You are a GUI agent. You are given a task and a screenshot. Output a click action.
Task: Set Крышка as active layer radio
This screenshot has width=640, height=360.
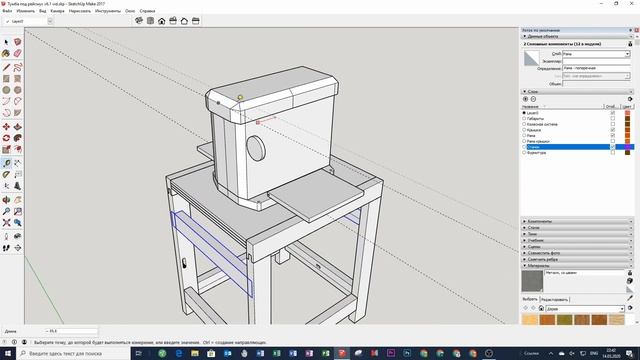point(524,130)
